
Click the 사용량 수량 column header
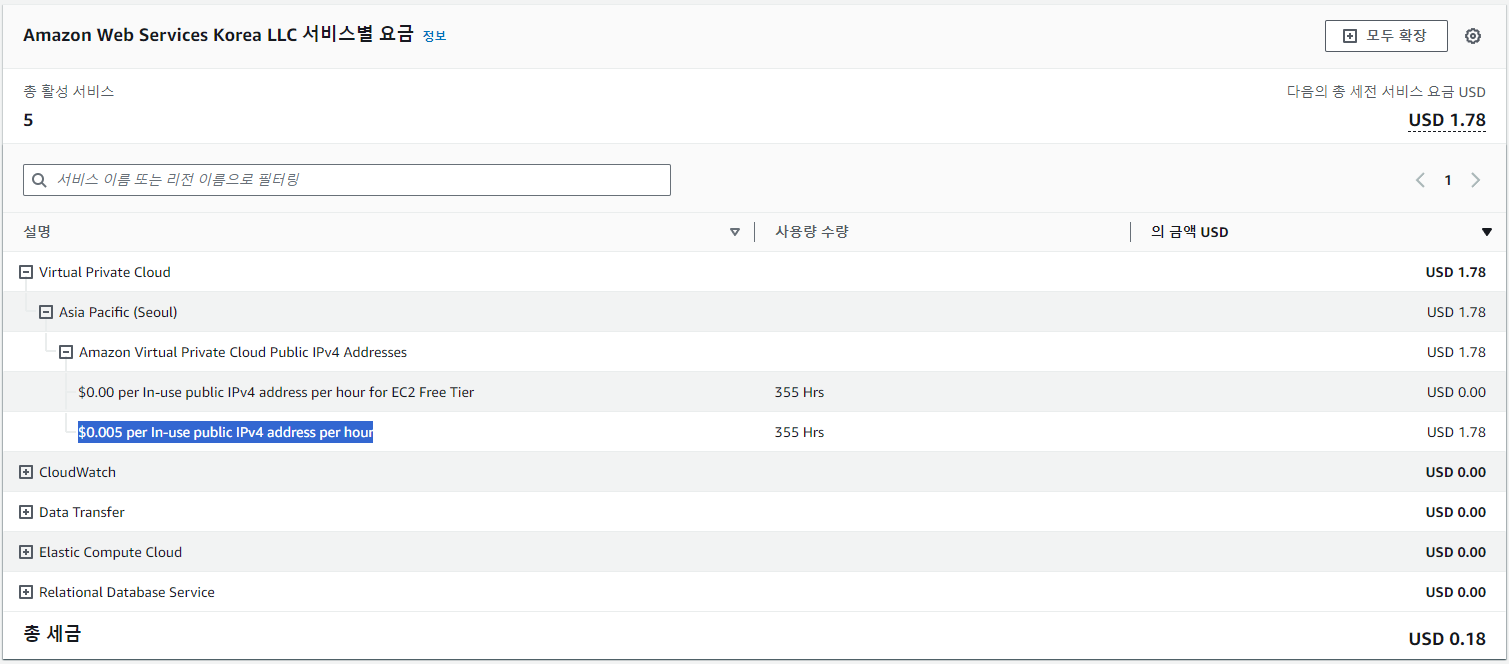[812, 232]
